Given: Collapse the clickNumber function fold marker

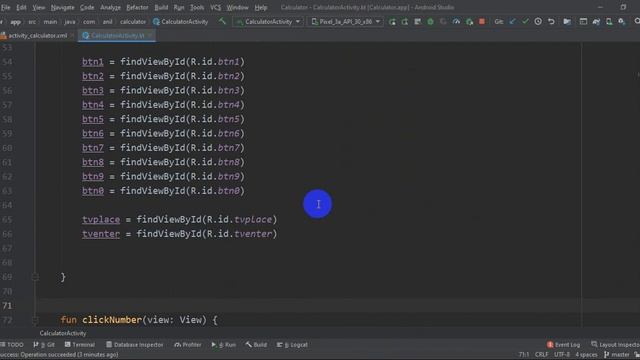Looking at the screenshot, I should click(36, 320).
